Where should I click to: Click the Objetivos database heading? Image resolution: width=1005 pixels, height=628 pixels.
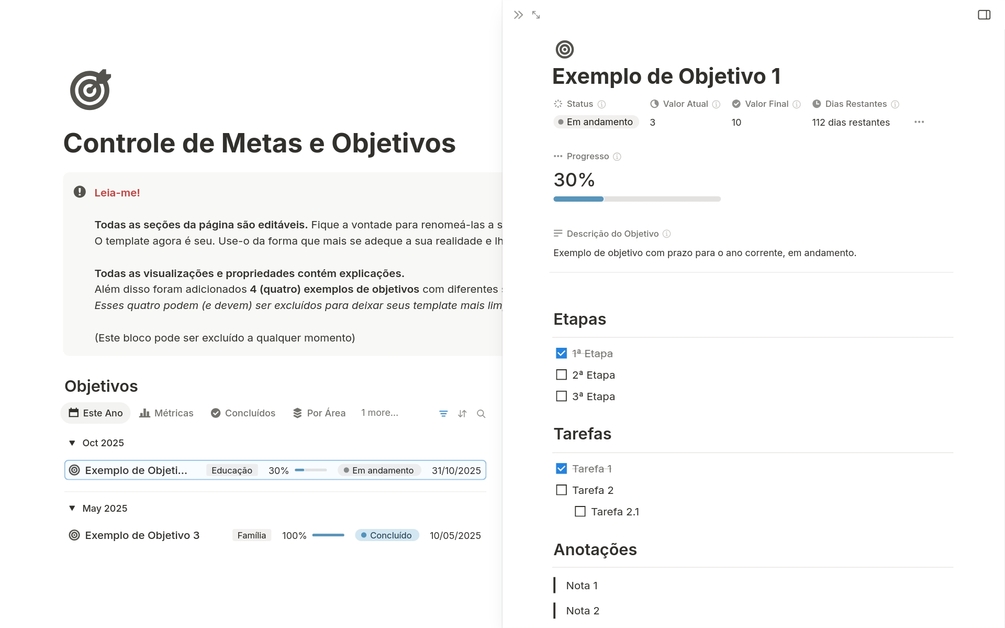click(101, 386)
